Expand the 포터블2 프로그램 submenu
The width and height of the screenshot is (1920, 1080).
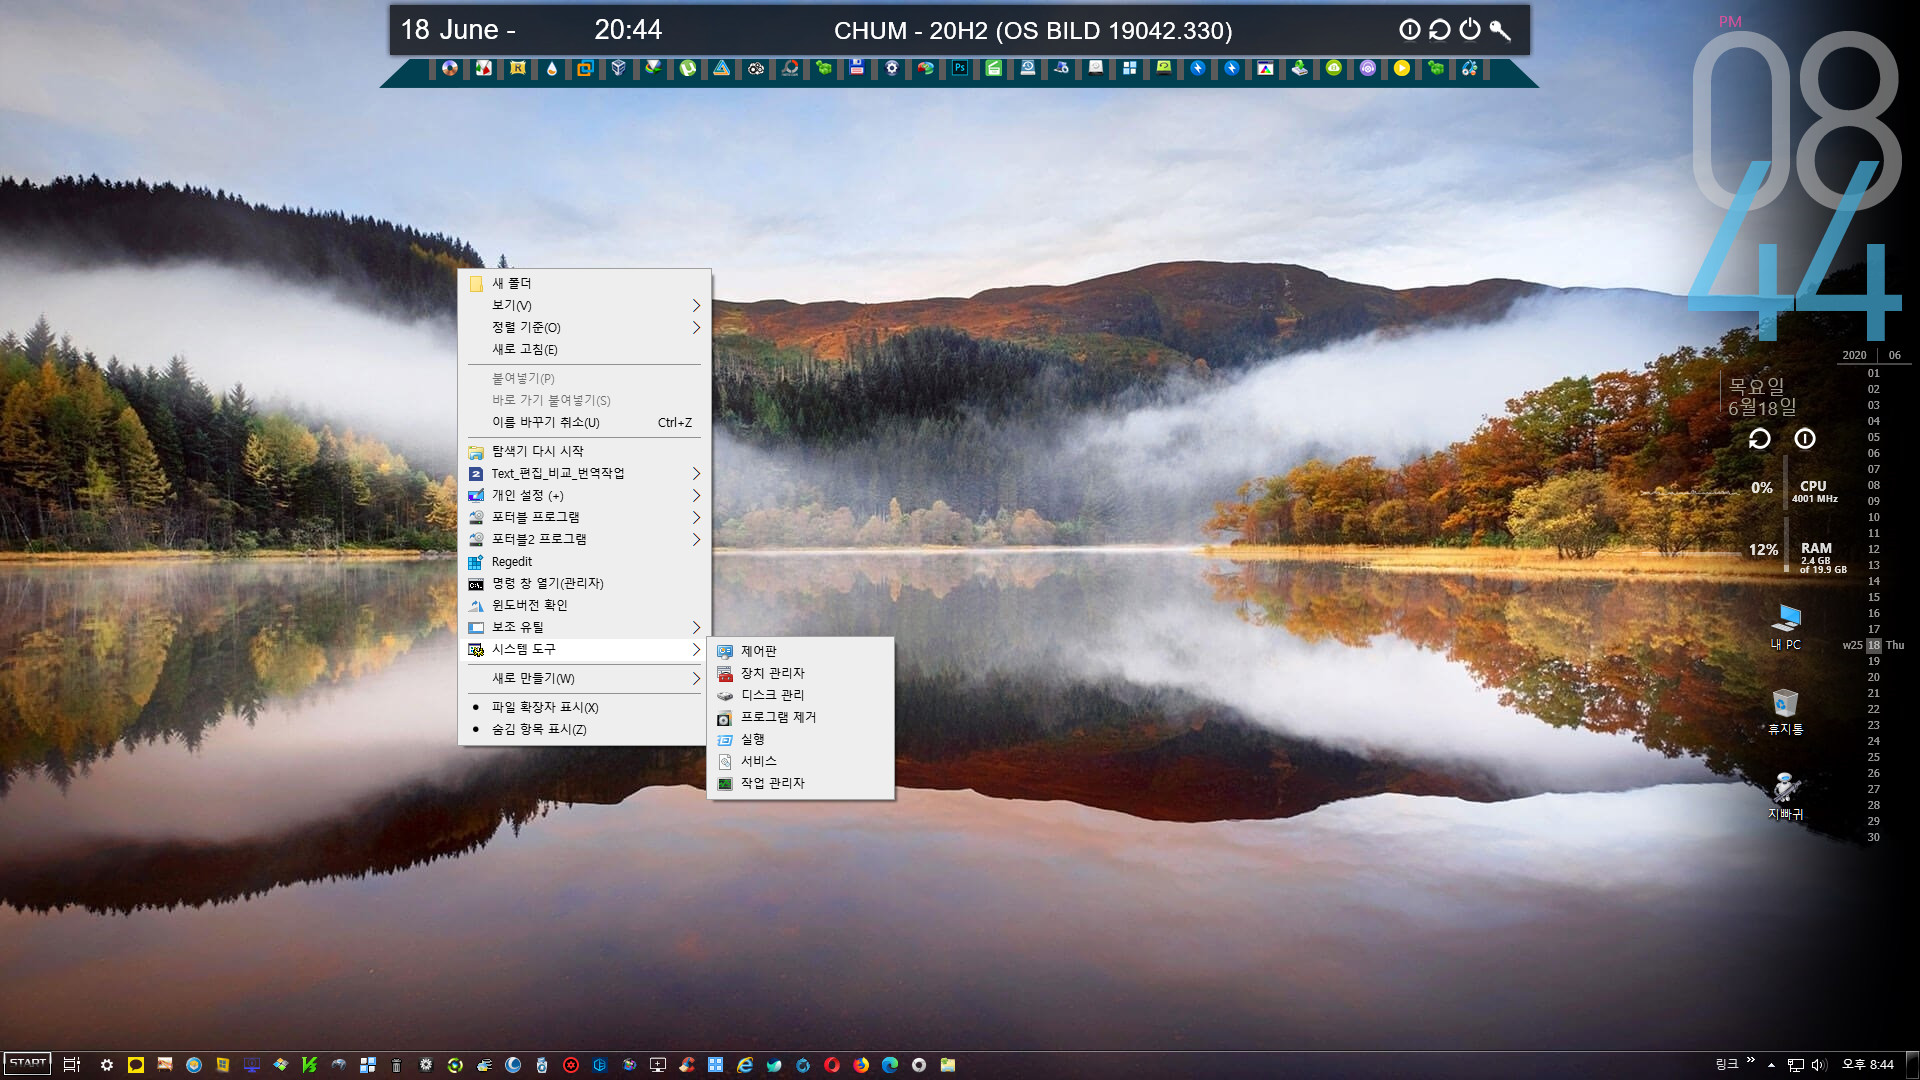(x=584, y=539)
